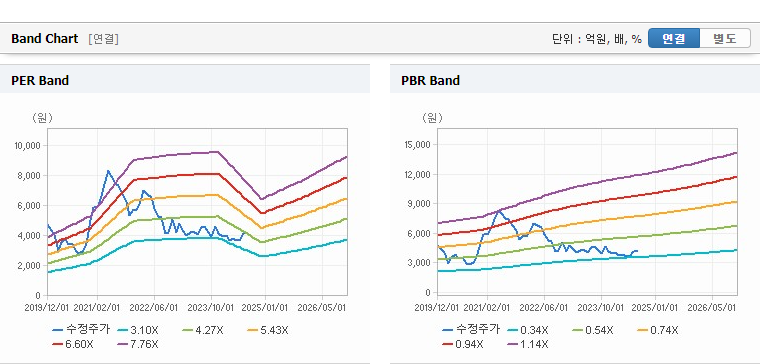Click the PBR Band heading
The image size is (760, 364).
click(430, 80)
